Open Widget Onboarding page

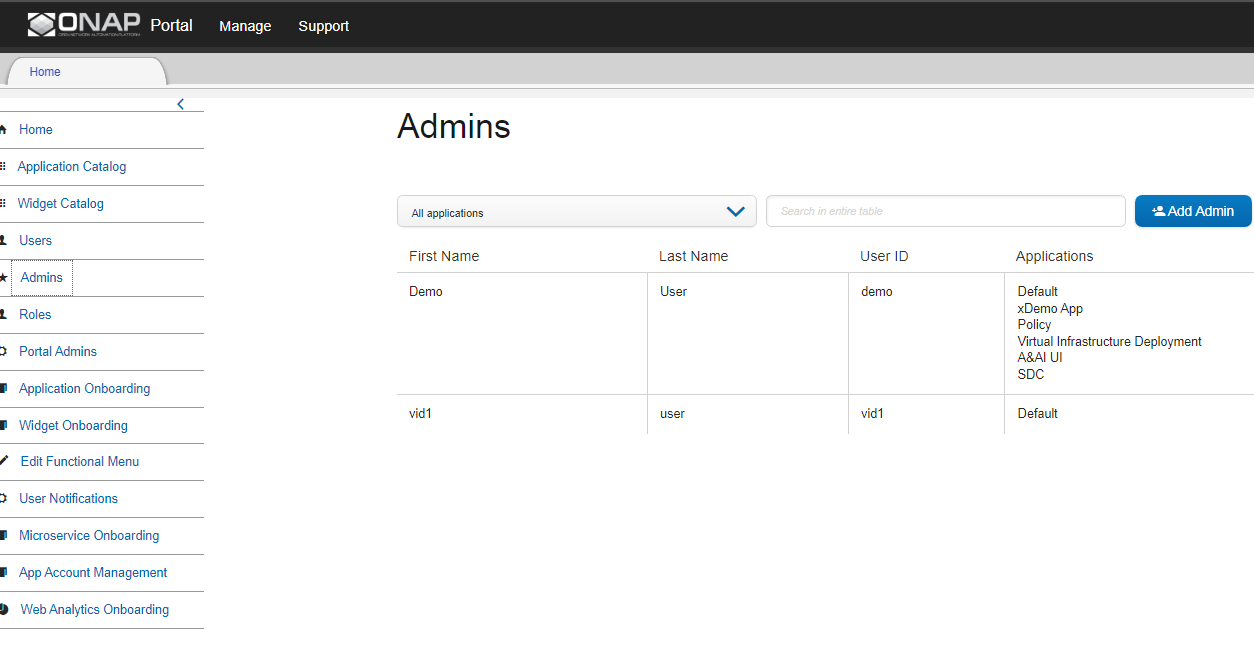tap(74, 425)
